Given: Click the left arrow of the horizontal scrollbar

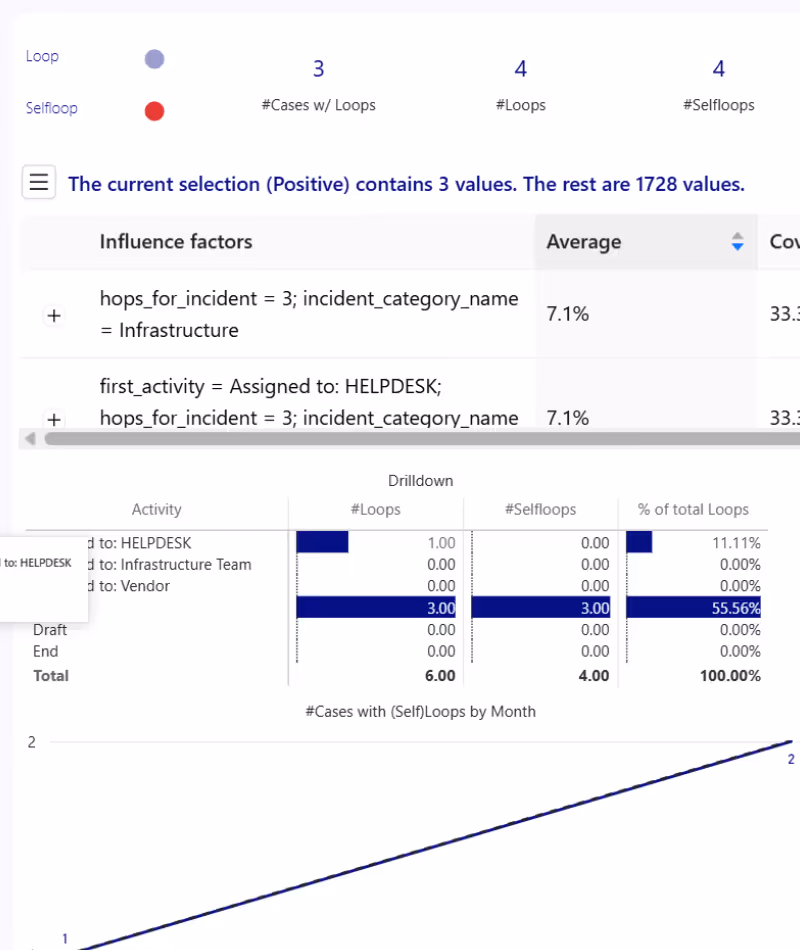Looking at the screenshot, I should [30, 438].
